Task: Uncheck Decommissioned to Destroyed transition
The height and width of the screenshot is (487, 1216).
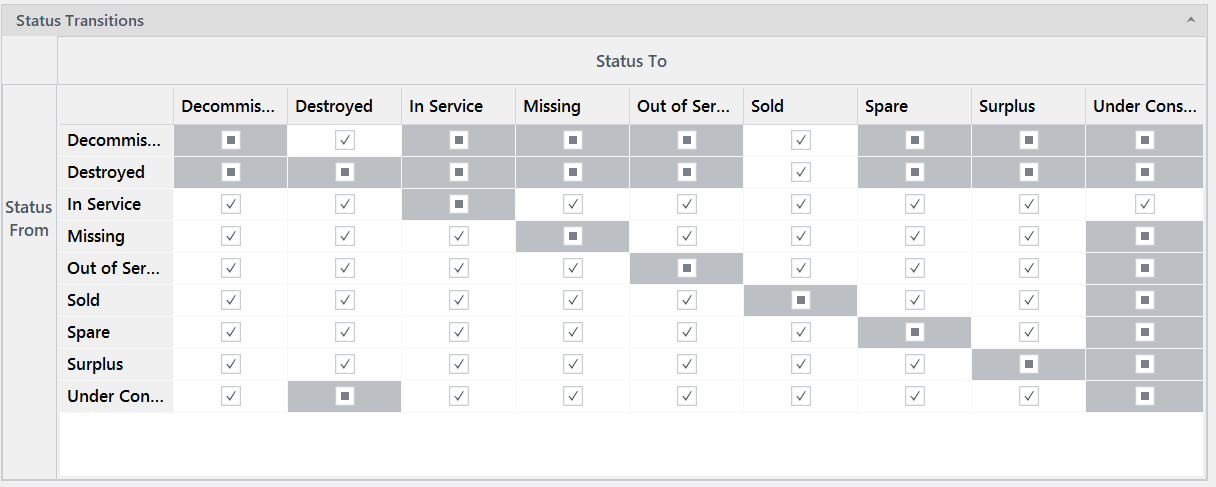Action: (345, 140)
